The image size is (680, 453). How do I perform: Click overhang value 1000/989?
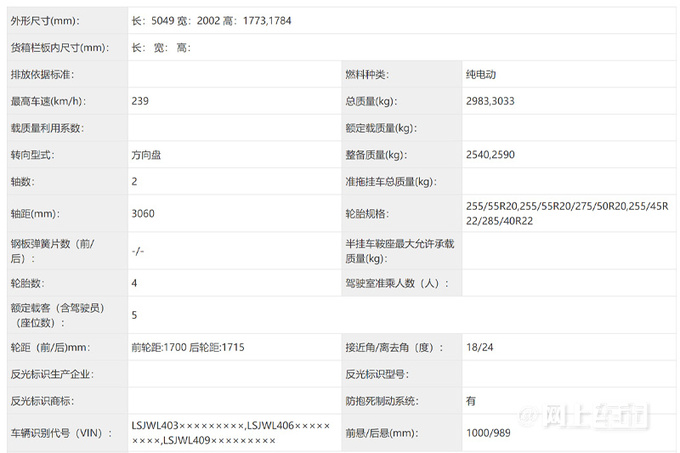pos(488,433)
